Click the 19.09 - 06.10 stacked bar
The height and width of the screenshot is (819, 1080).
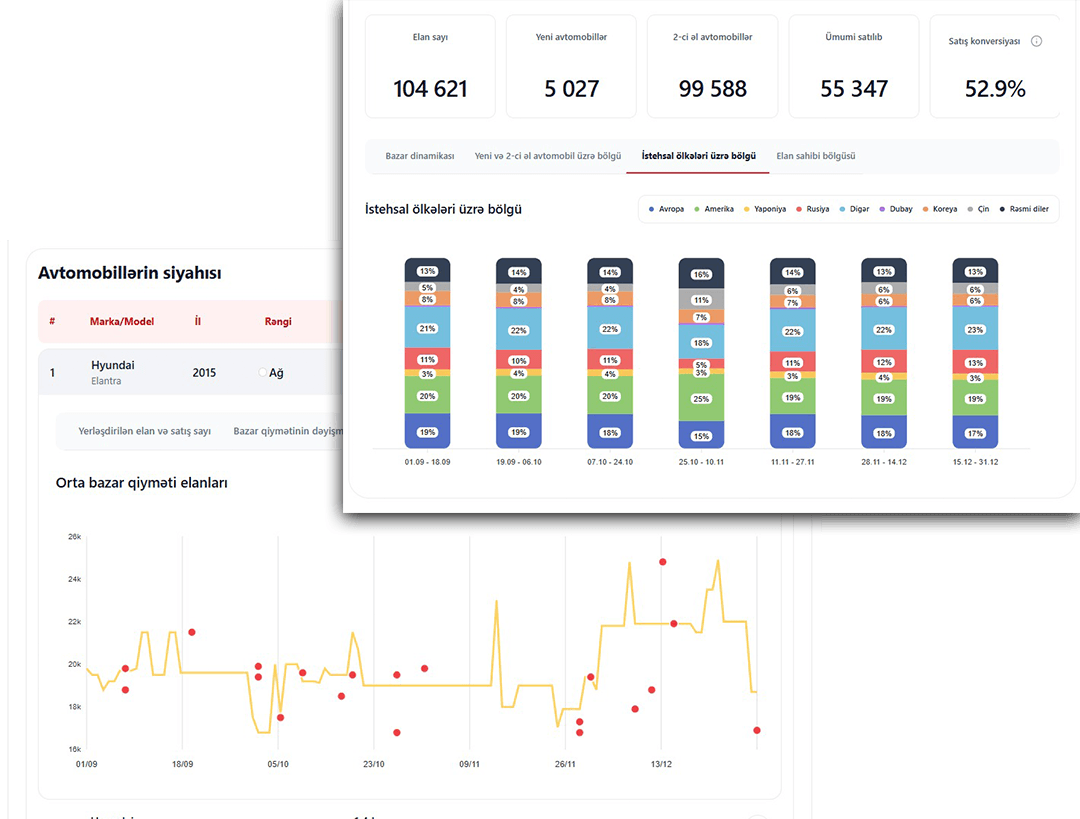pyautogui.click(x=519, y=353)
